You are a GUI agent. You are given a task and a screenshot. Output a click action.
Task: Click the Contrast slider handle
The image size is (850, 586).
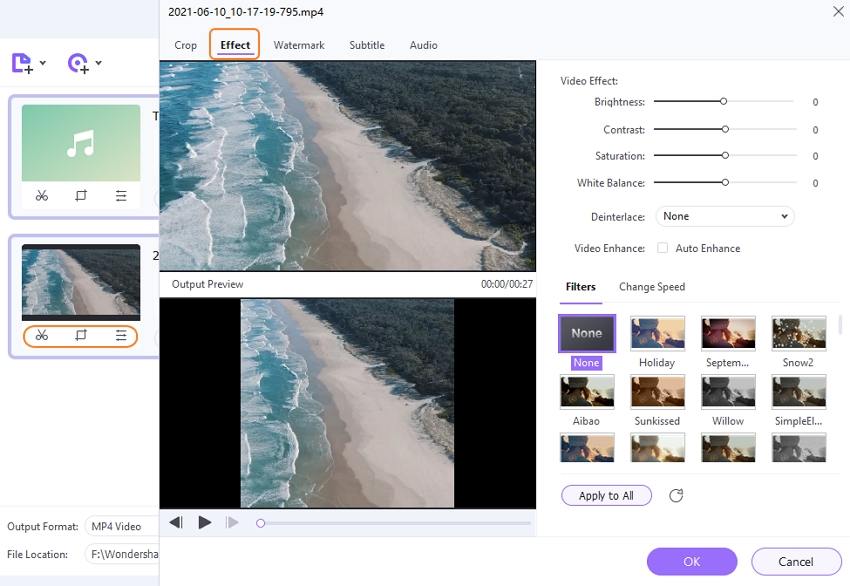pos(725,129)
